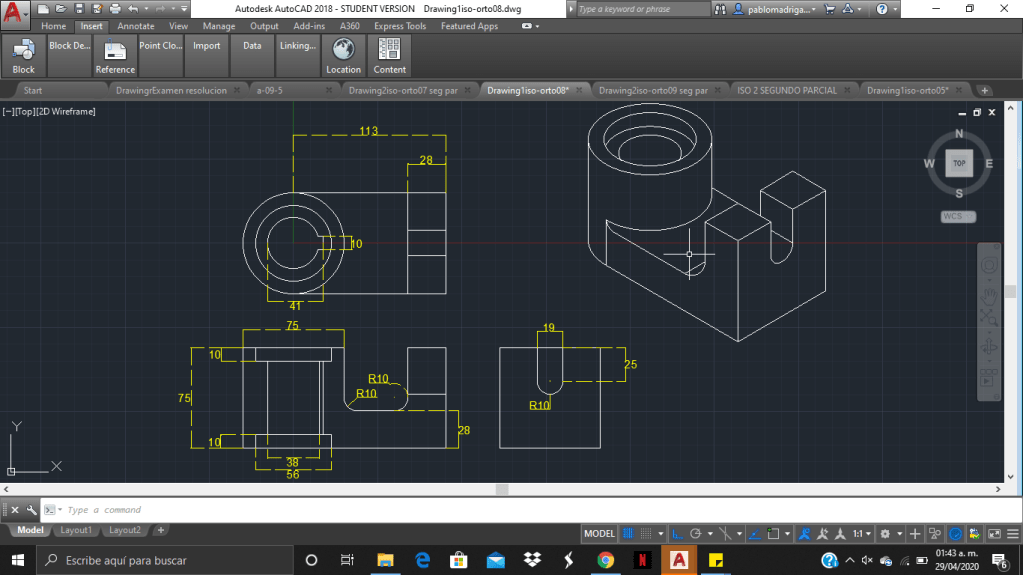Select the Pan hand tool in navigation bar

click(989, 294)
